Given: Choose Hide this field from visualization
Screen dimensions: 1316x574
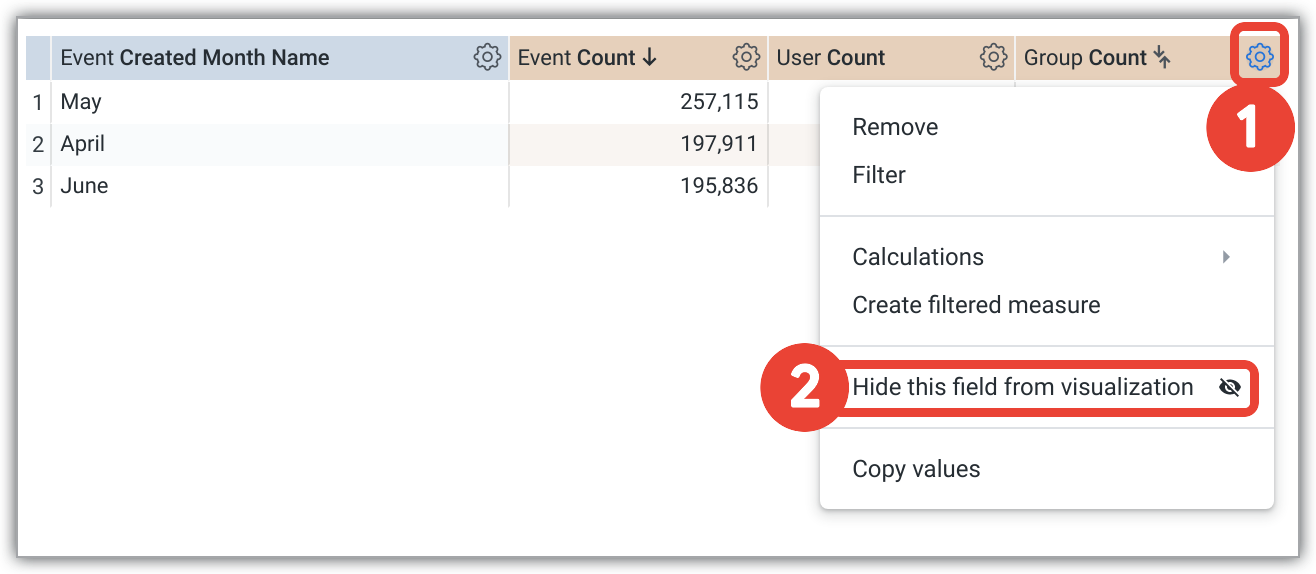Looking at the screenshot, I should [x=1022, y=388].
